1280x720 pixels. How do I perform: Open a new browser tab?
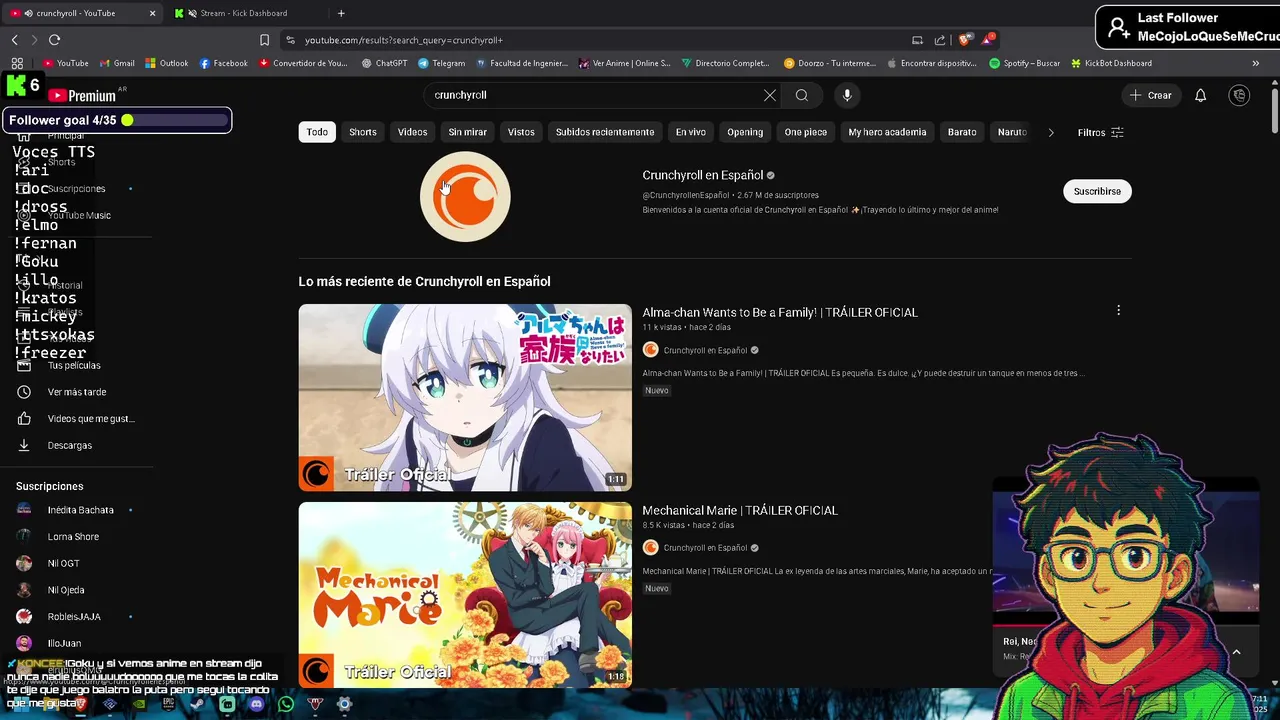[x=341, y=13]
